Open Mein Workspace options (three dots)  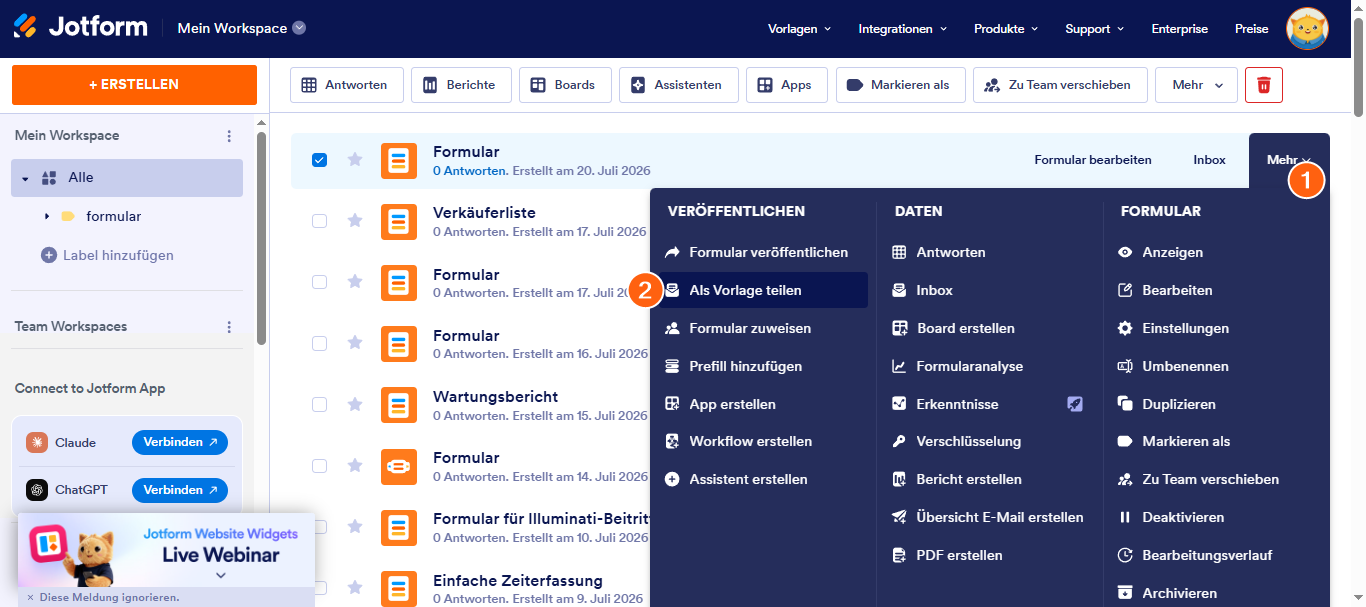pos(229,136)
